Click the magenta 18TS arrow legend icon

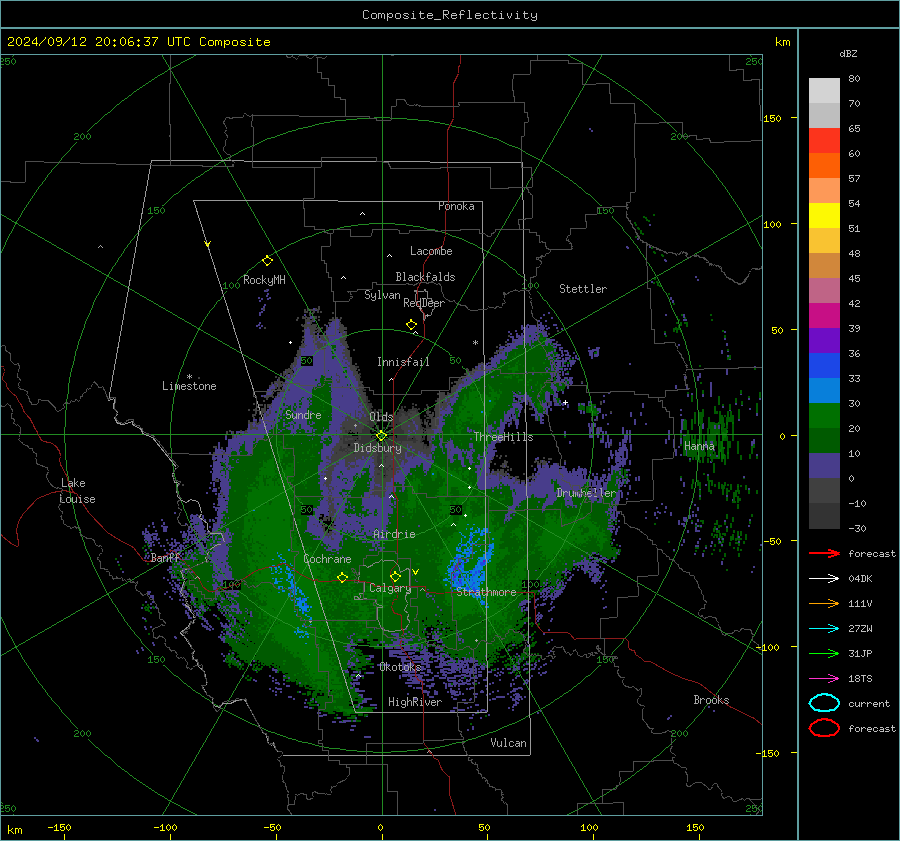[824, 678]
